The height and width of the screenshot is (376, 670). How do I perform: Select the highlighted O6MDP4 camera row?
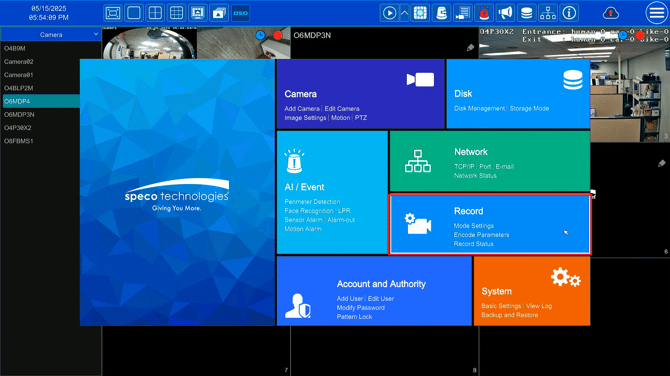40,101
